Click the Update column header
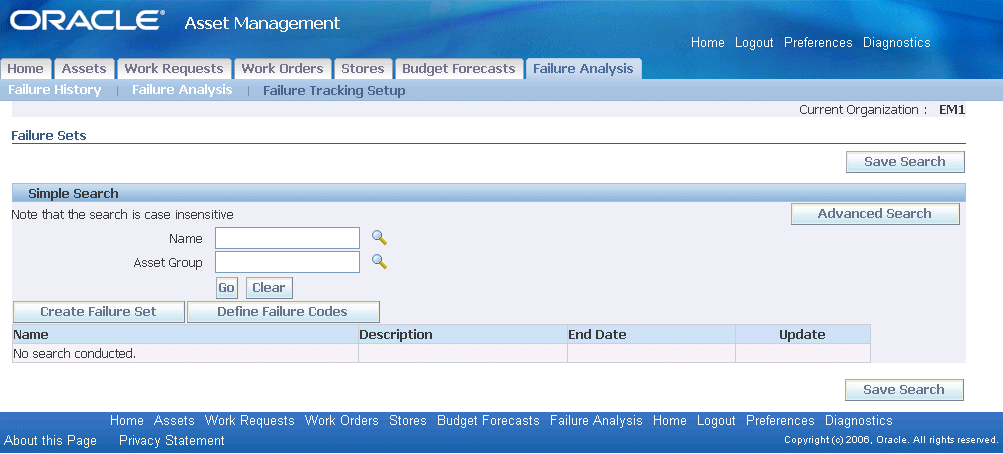Viewport: 1003px width, 454px height. [x=802, y=334]
